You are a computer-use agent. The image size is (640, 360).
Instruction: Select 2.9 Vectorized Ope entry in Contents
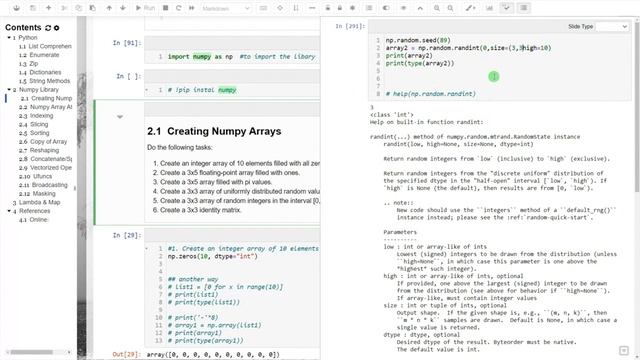click(45, 168)
